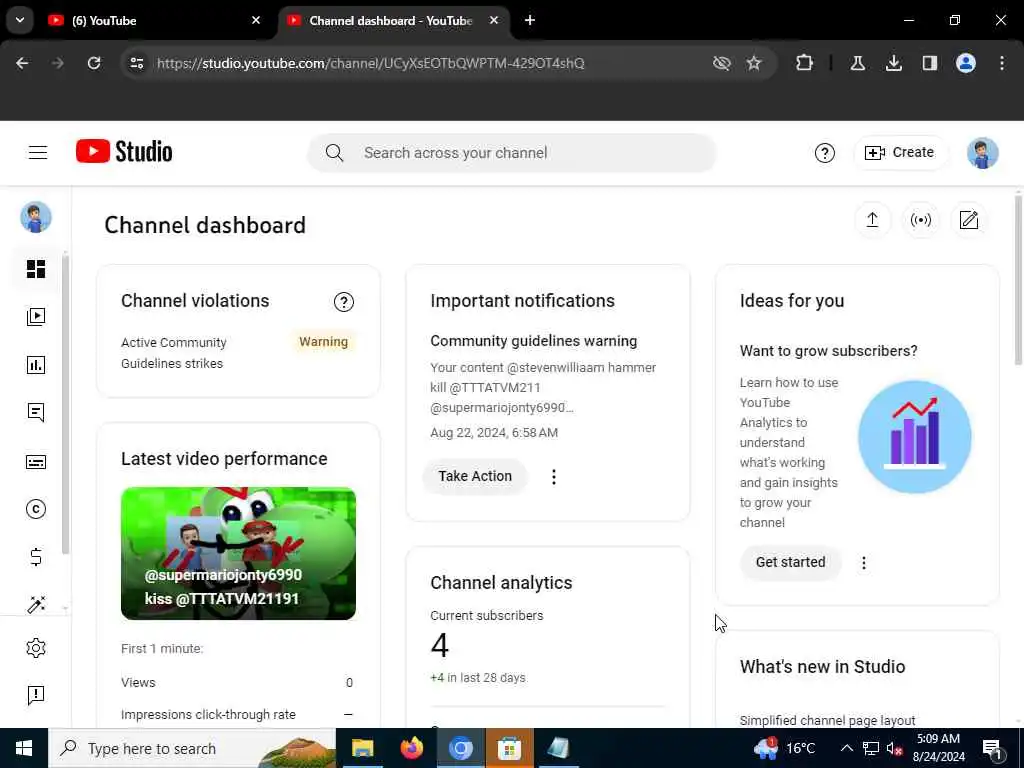Open the Content sidebar icon
This screenshot has width=1024, height=768.
[36, 317]
